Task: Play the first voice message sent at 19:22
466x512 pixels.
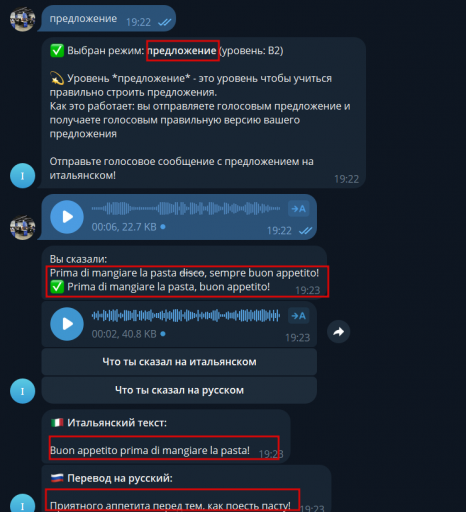Action: [x=67, y=217]
